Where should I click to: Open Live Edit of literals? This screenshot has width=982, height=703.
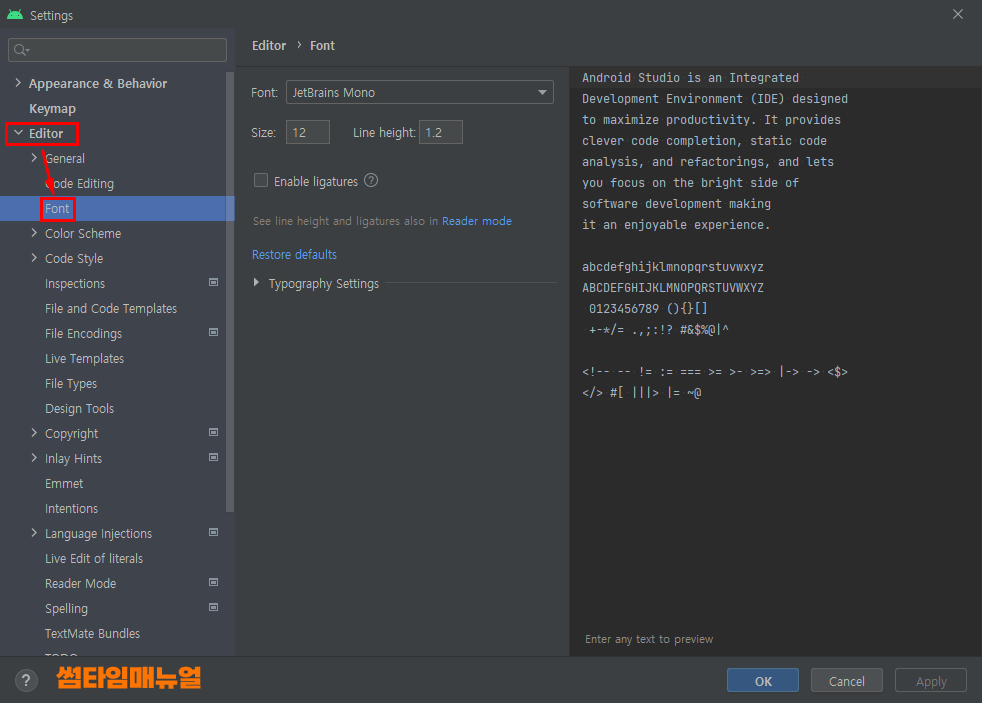[94, 559]
